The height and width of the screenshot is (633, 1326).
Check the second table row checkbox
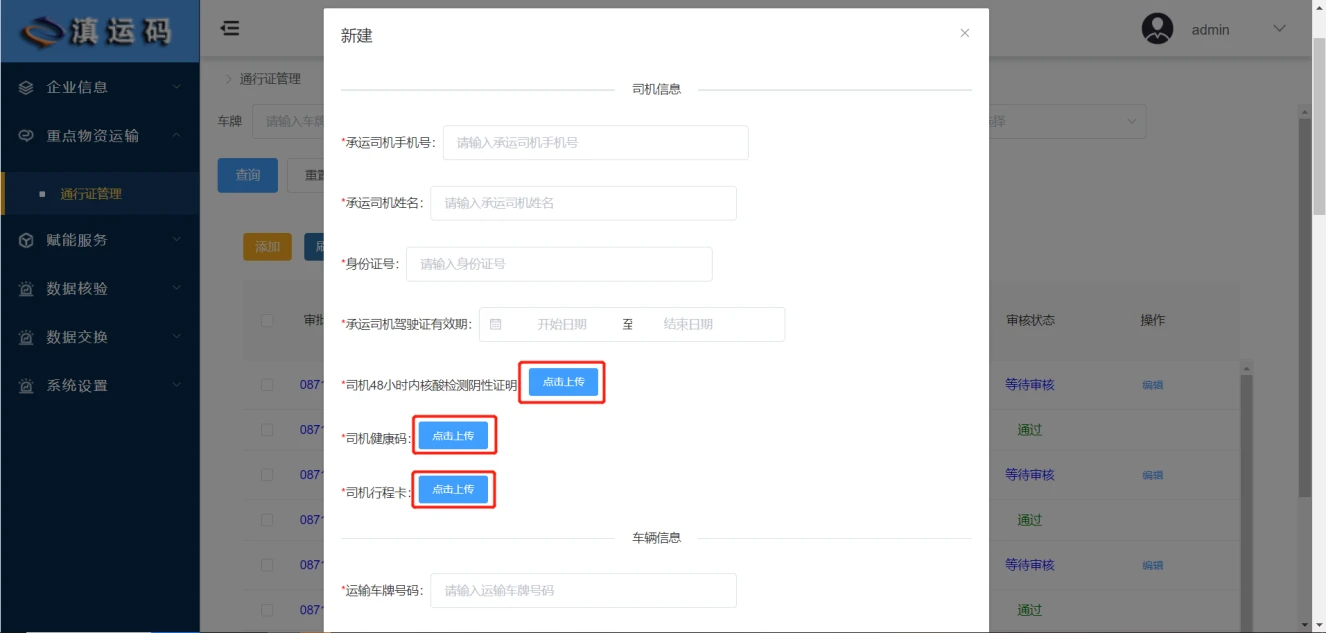tap(267, 430)
